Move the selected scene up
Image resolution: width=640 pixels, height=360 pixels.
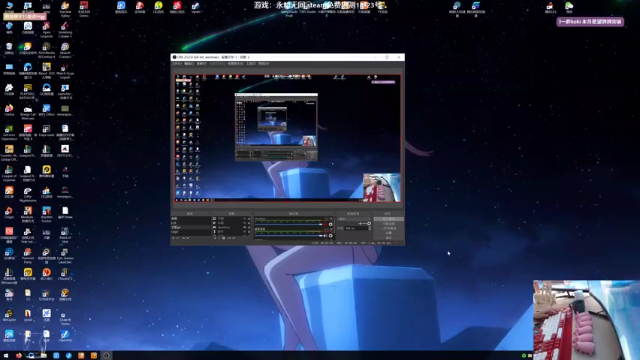tap(183, 238)
